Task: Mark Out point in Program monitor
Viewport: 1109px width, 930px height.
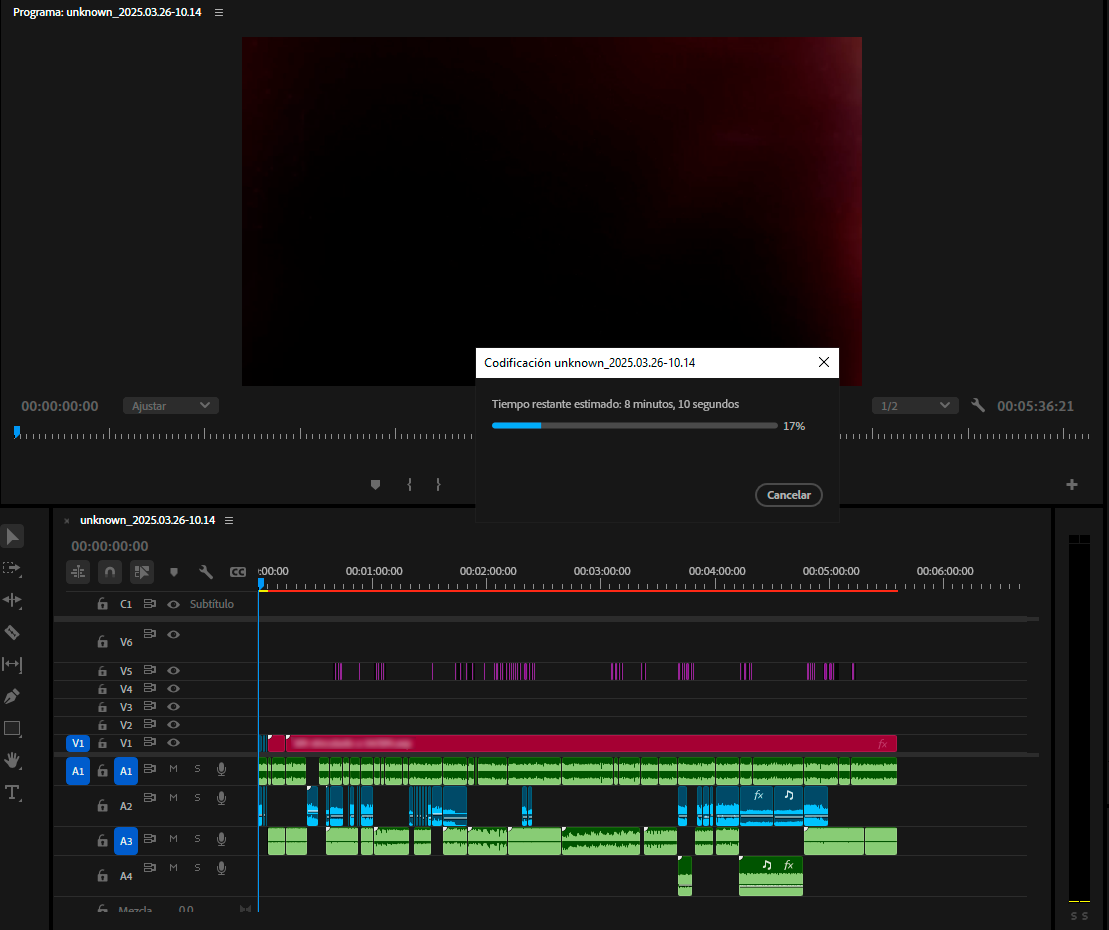Action: point(439,484)
